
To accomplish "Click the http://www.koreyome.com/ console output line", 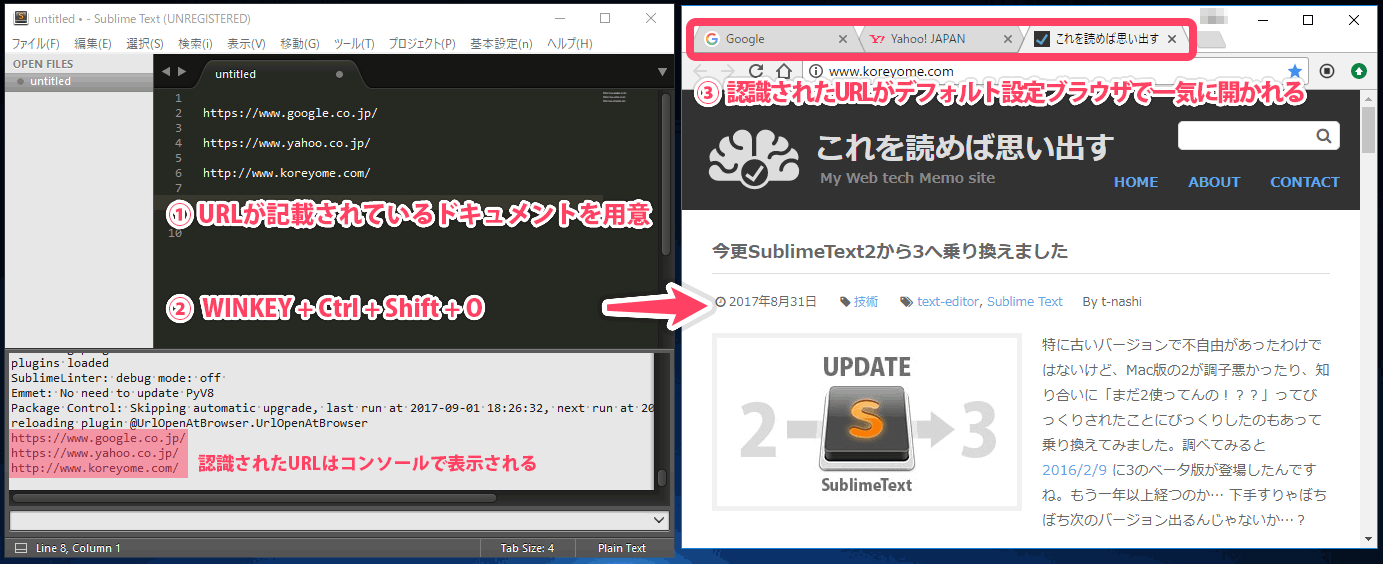I will (x=95, y=468).
